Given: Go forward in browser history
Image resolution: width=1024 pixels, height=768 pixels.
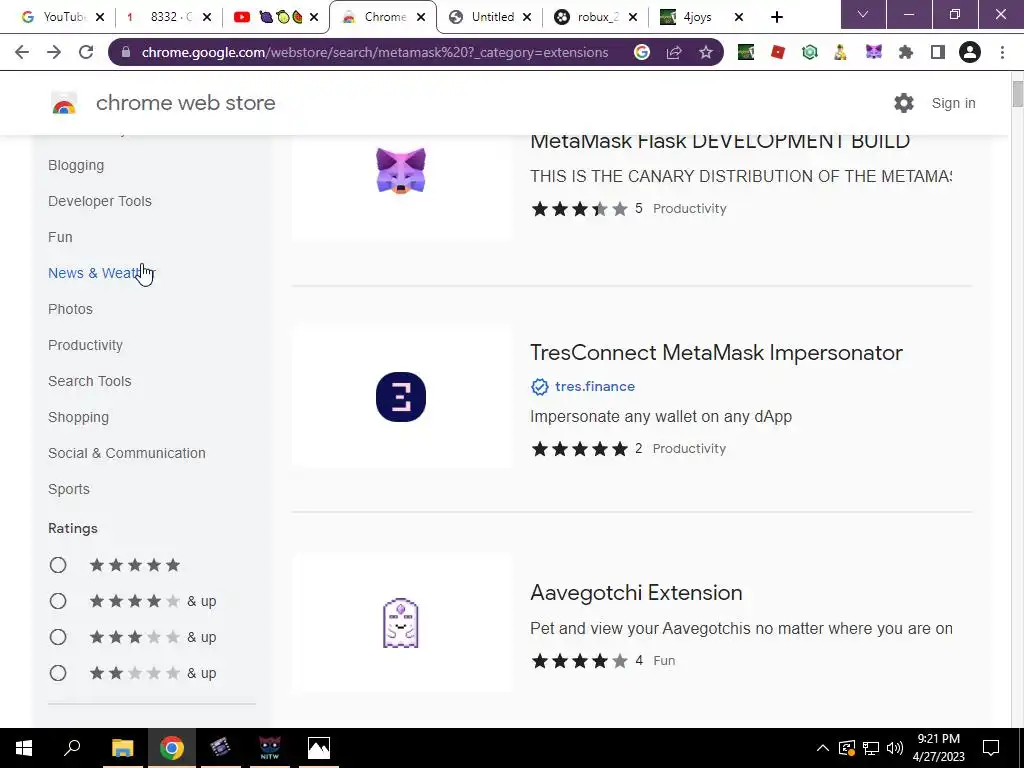Looking at the screenshot, I should (54, 52).
